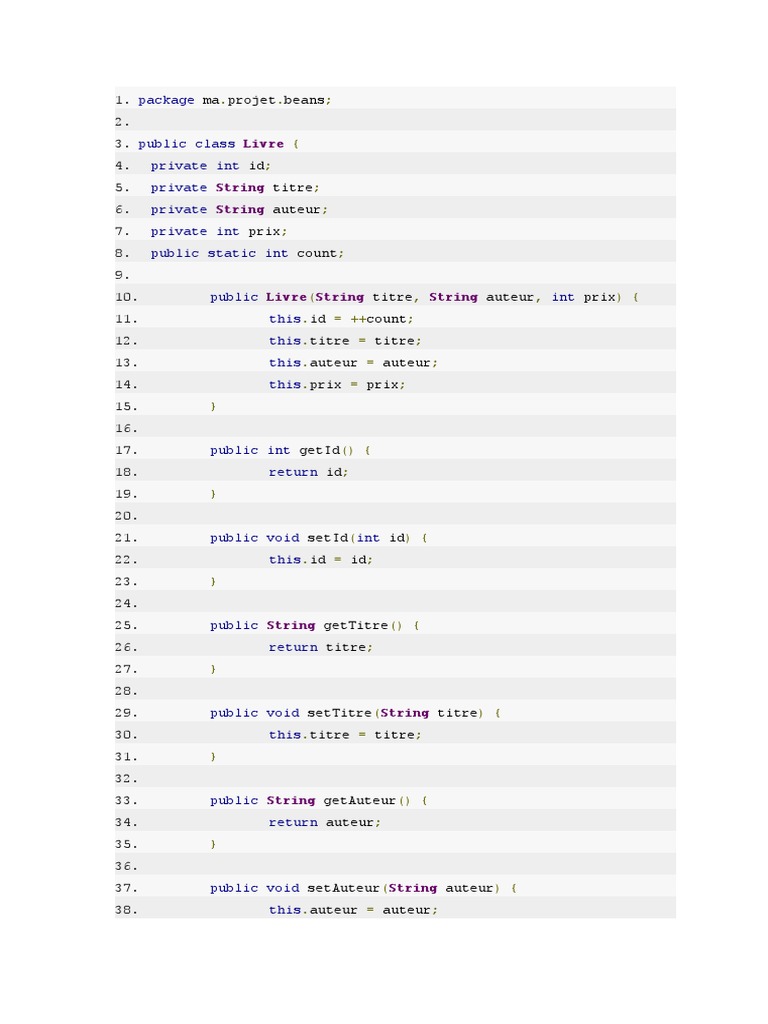Click line number 25.
Screen dimensions: 768x1024
(x=126, y=626)
